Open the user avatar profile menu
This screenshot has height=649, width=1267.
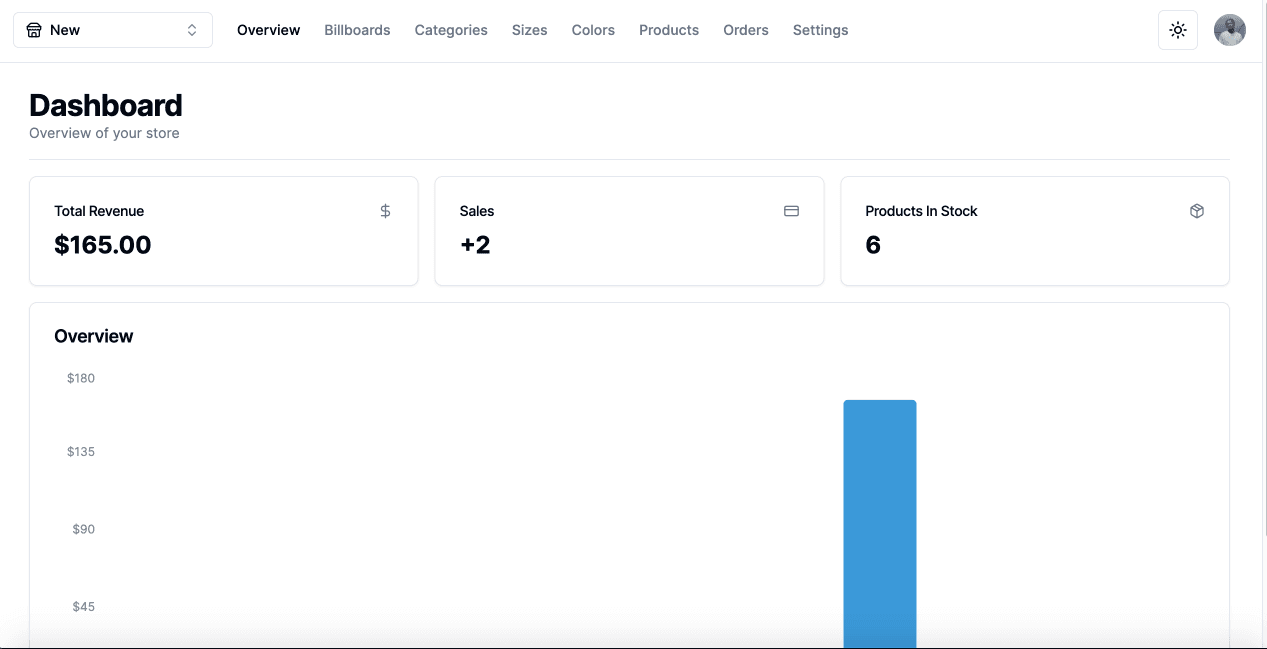(1229, 30)
